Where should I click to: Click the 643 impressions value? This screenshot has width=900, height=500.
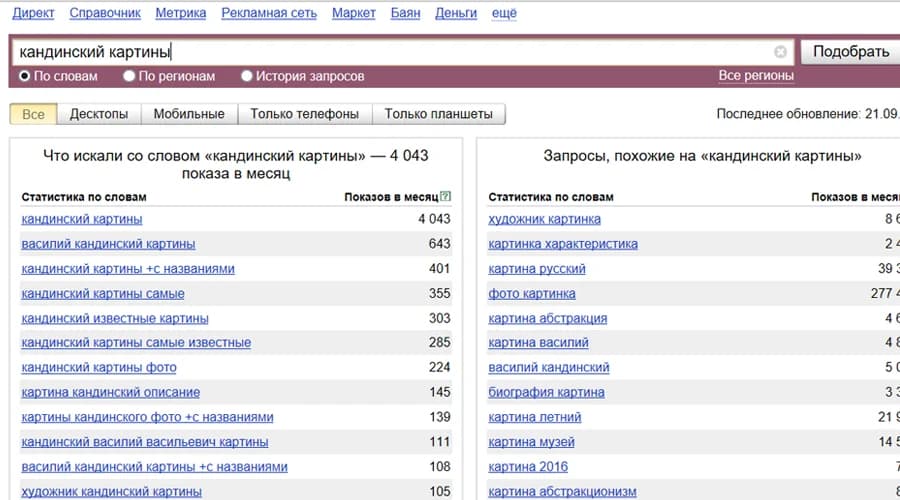(440, 243)
